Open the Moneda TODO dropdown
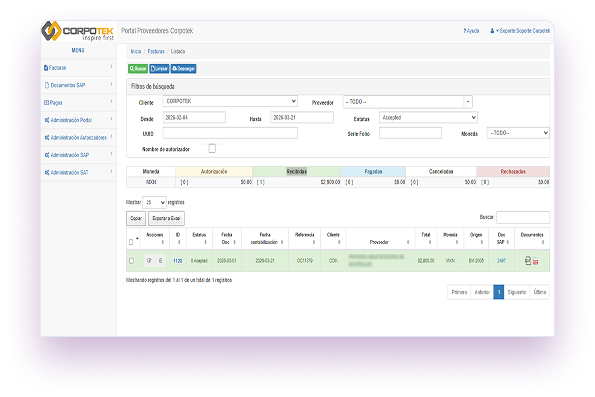The image size is (595, 397). 518,133
